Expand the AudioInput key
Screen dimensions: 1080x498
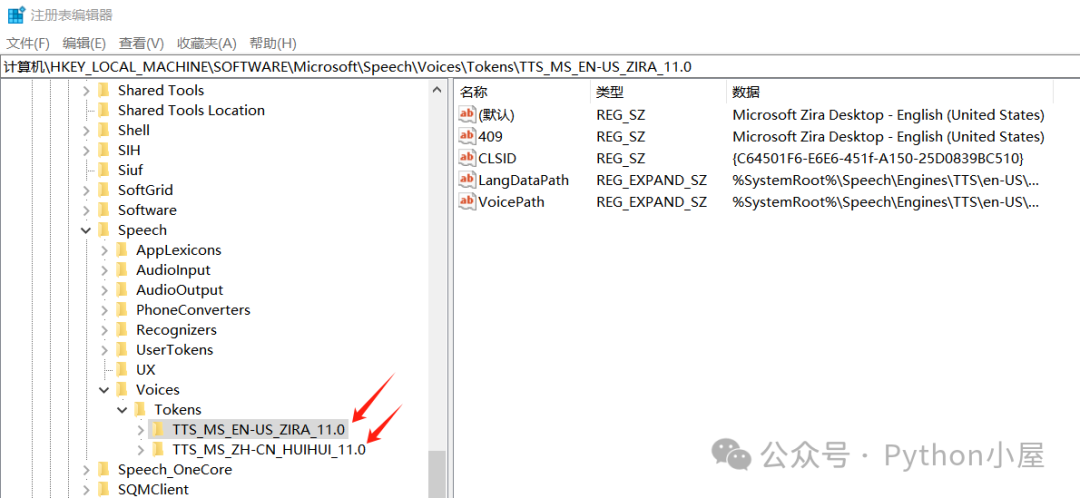pos(104,270)
